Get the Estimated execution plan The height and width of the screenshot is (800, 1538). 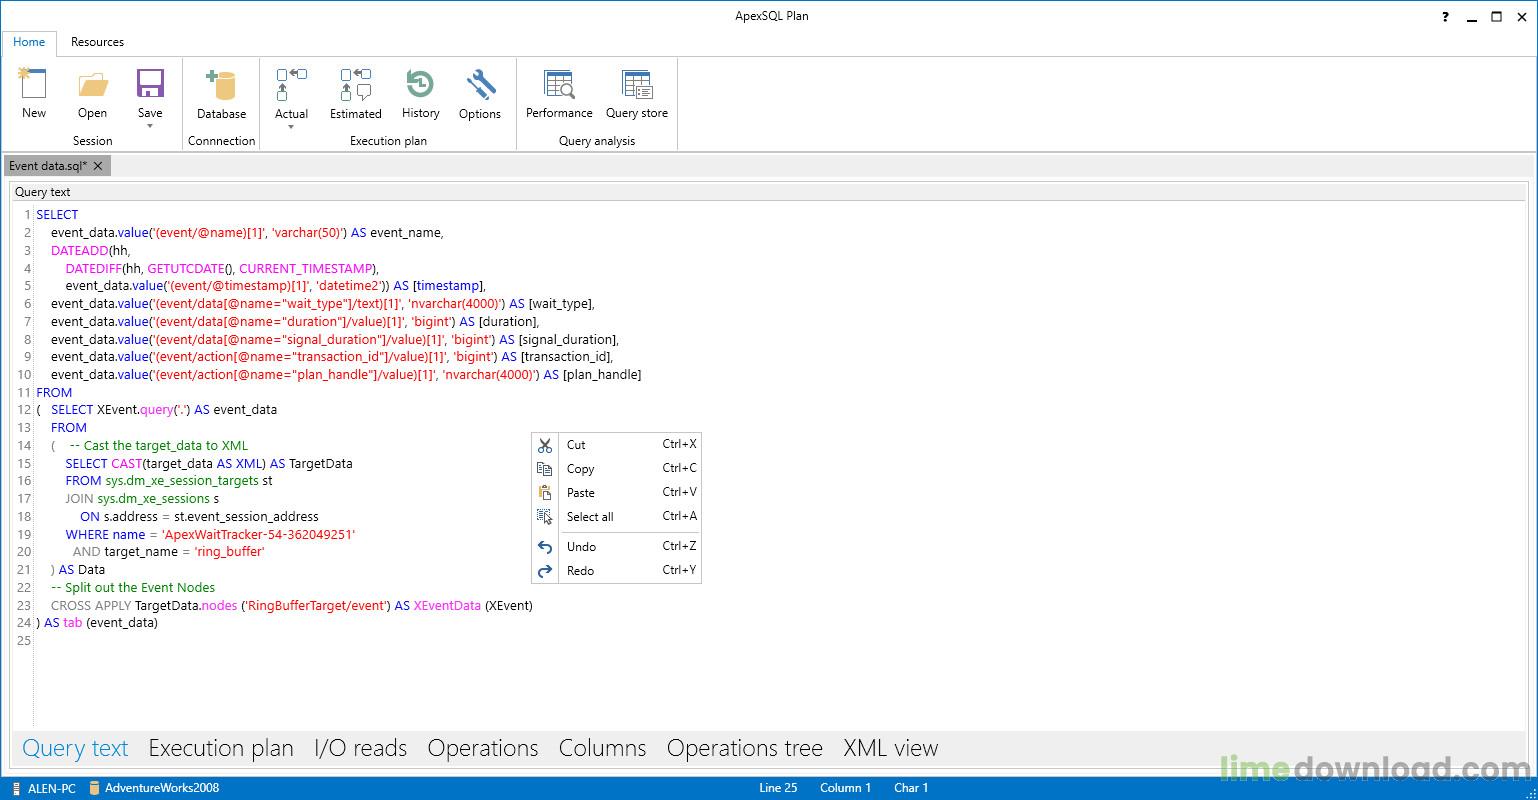click(356, 87)
